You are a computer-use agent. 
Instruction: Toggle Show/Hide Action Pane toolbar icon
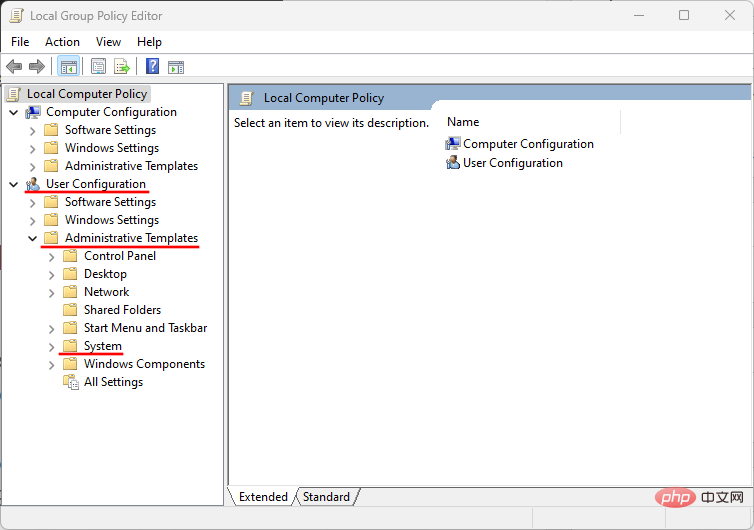pyautogui.click(x=176, y=67)
